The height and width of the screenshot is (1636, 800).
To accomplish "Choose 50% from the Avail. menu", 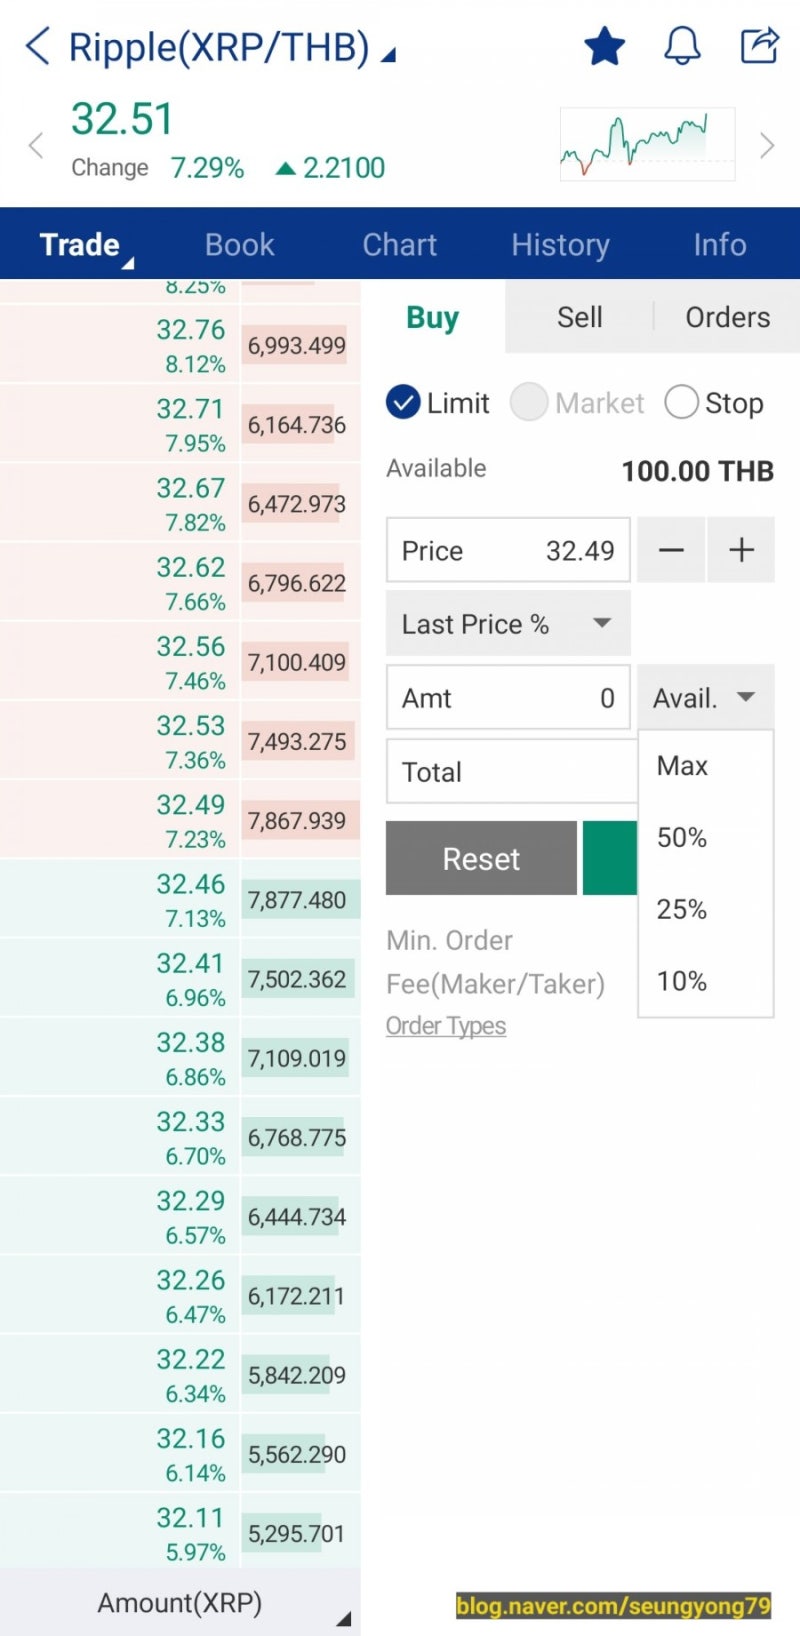I will (682, 838).
